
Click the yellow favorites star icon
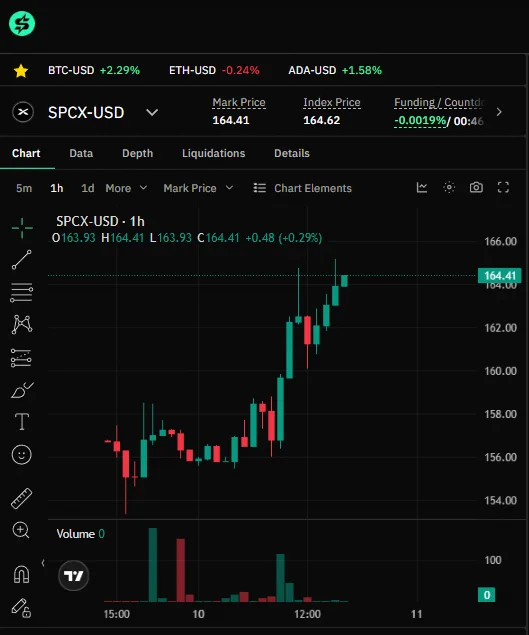21,71
